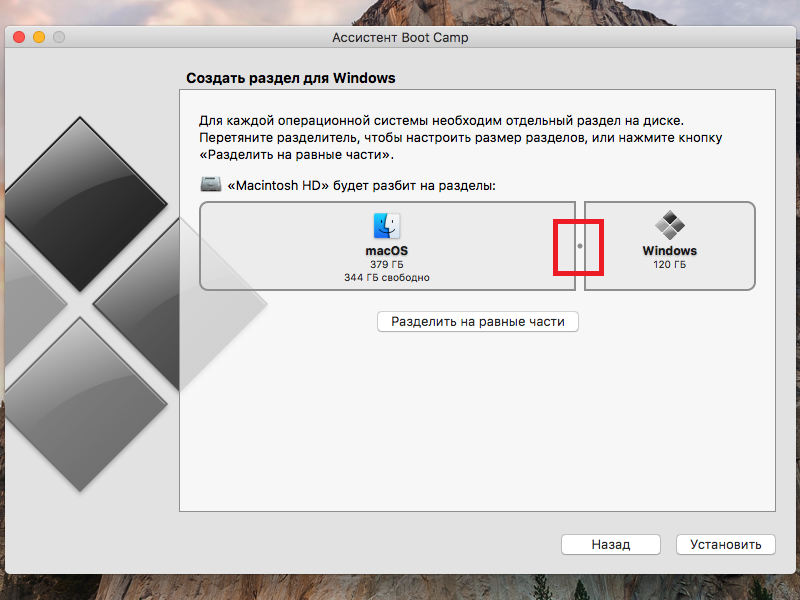The height and width of the screenshot is (600, 800).
Task: Close the Boot Camp Assistant window
Action: click(19, 37)
